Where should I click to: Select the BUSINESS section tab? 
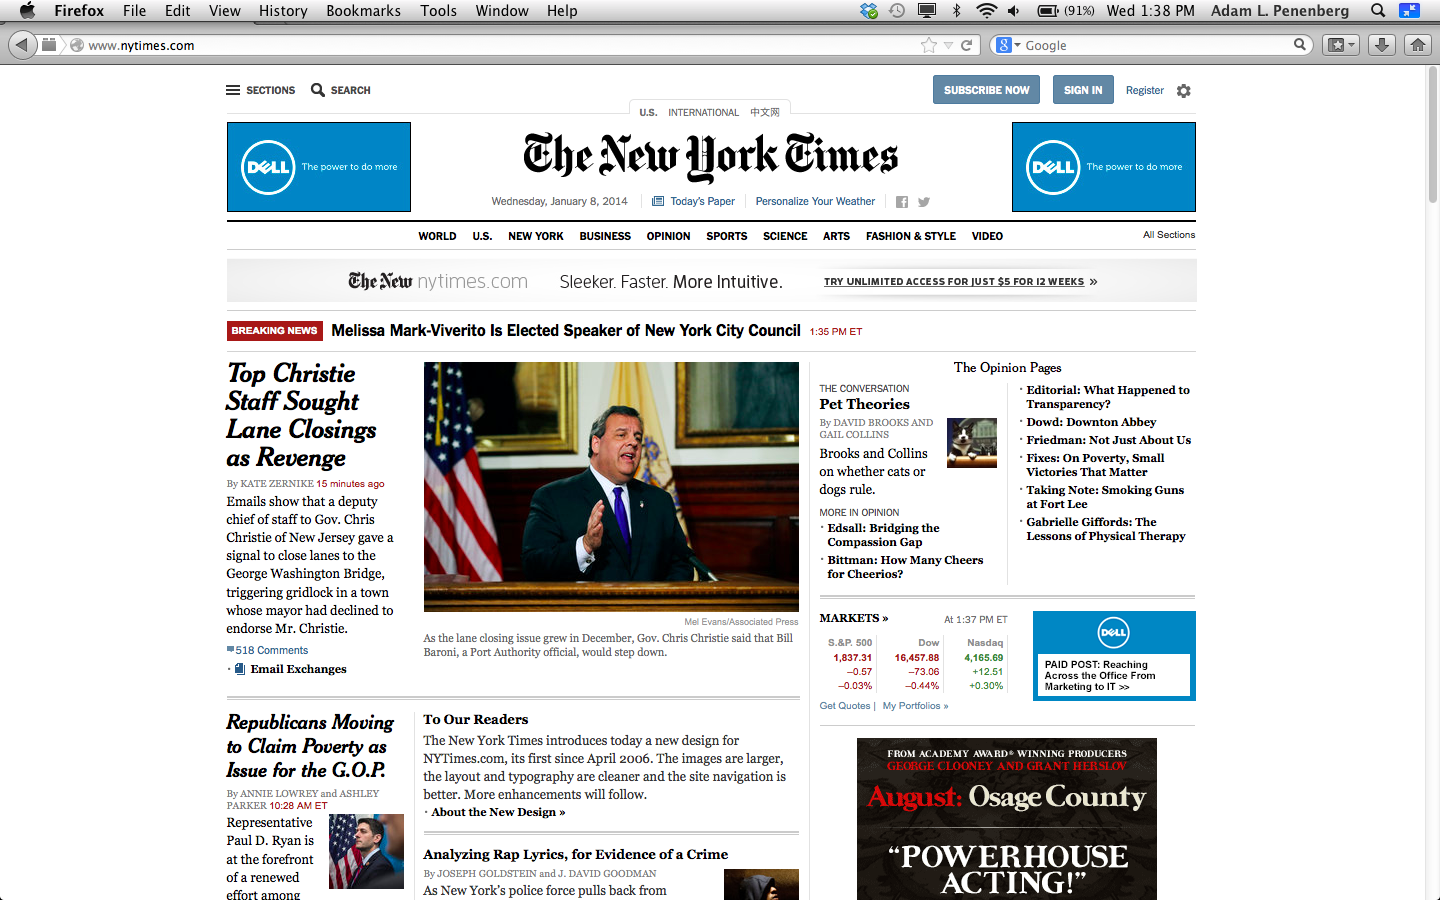[605, 236]
